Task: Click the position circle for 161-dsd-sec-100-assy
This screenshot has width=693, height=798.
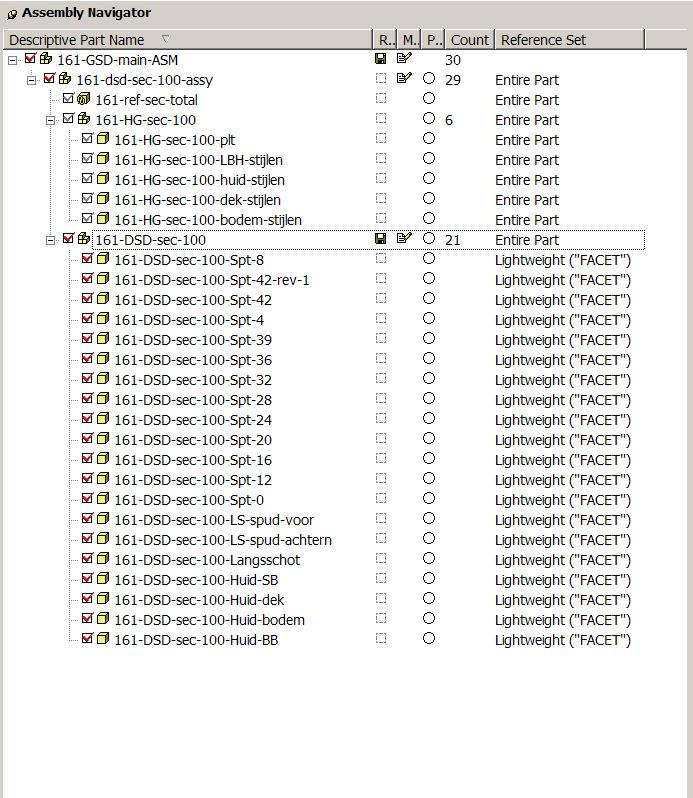Action: pos(429,78)
